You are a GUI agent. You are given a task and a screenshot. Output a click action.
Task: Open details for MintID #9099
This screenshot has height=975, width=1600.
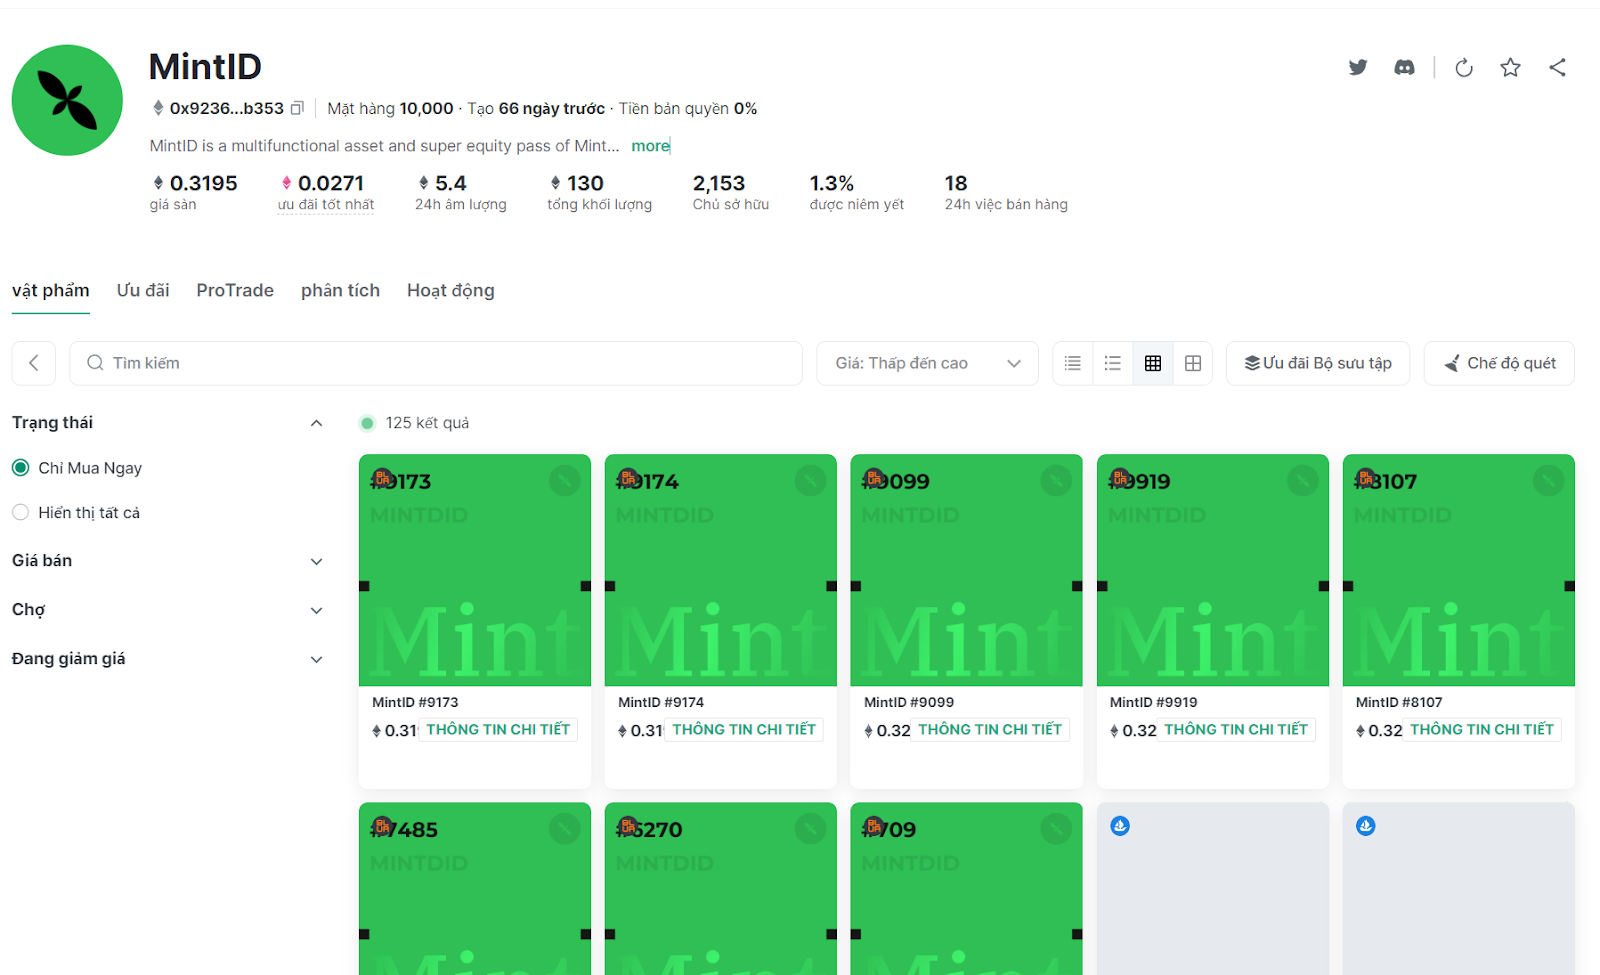click(990, 730)
